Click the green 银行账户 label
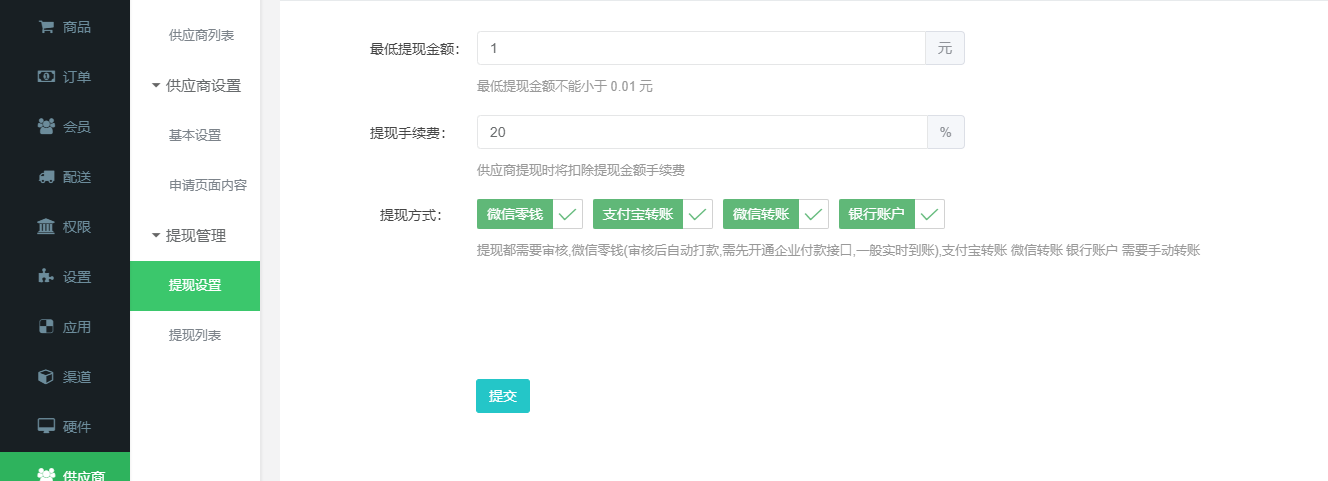 [877, 214]
